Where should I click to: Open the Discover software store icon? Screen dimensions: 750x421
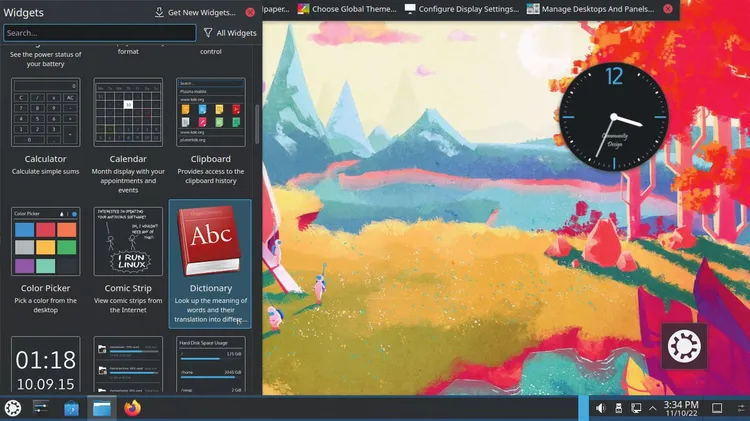72,408
